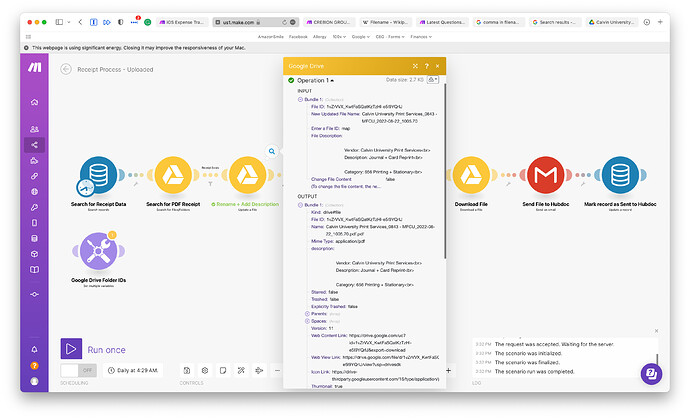690x419 pixels.
Task: Open Data structures cube icon in sidebar
Action: pyautogui.click(x=34, y=254)
